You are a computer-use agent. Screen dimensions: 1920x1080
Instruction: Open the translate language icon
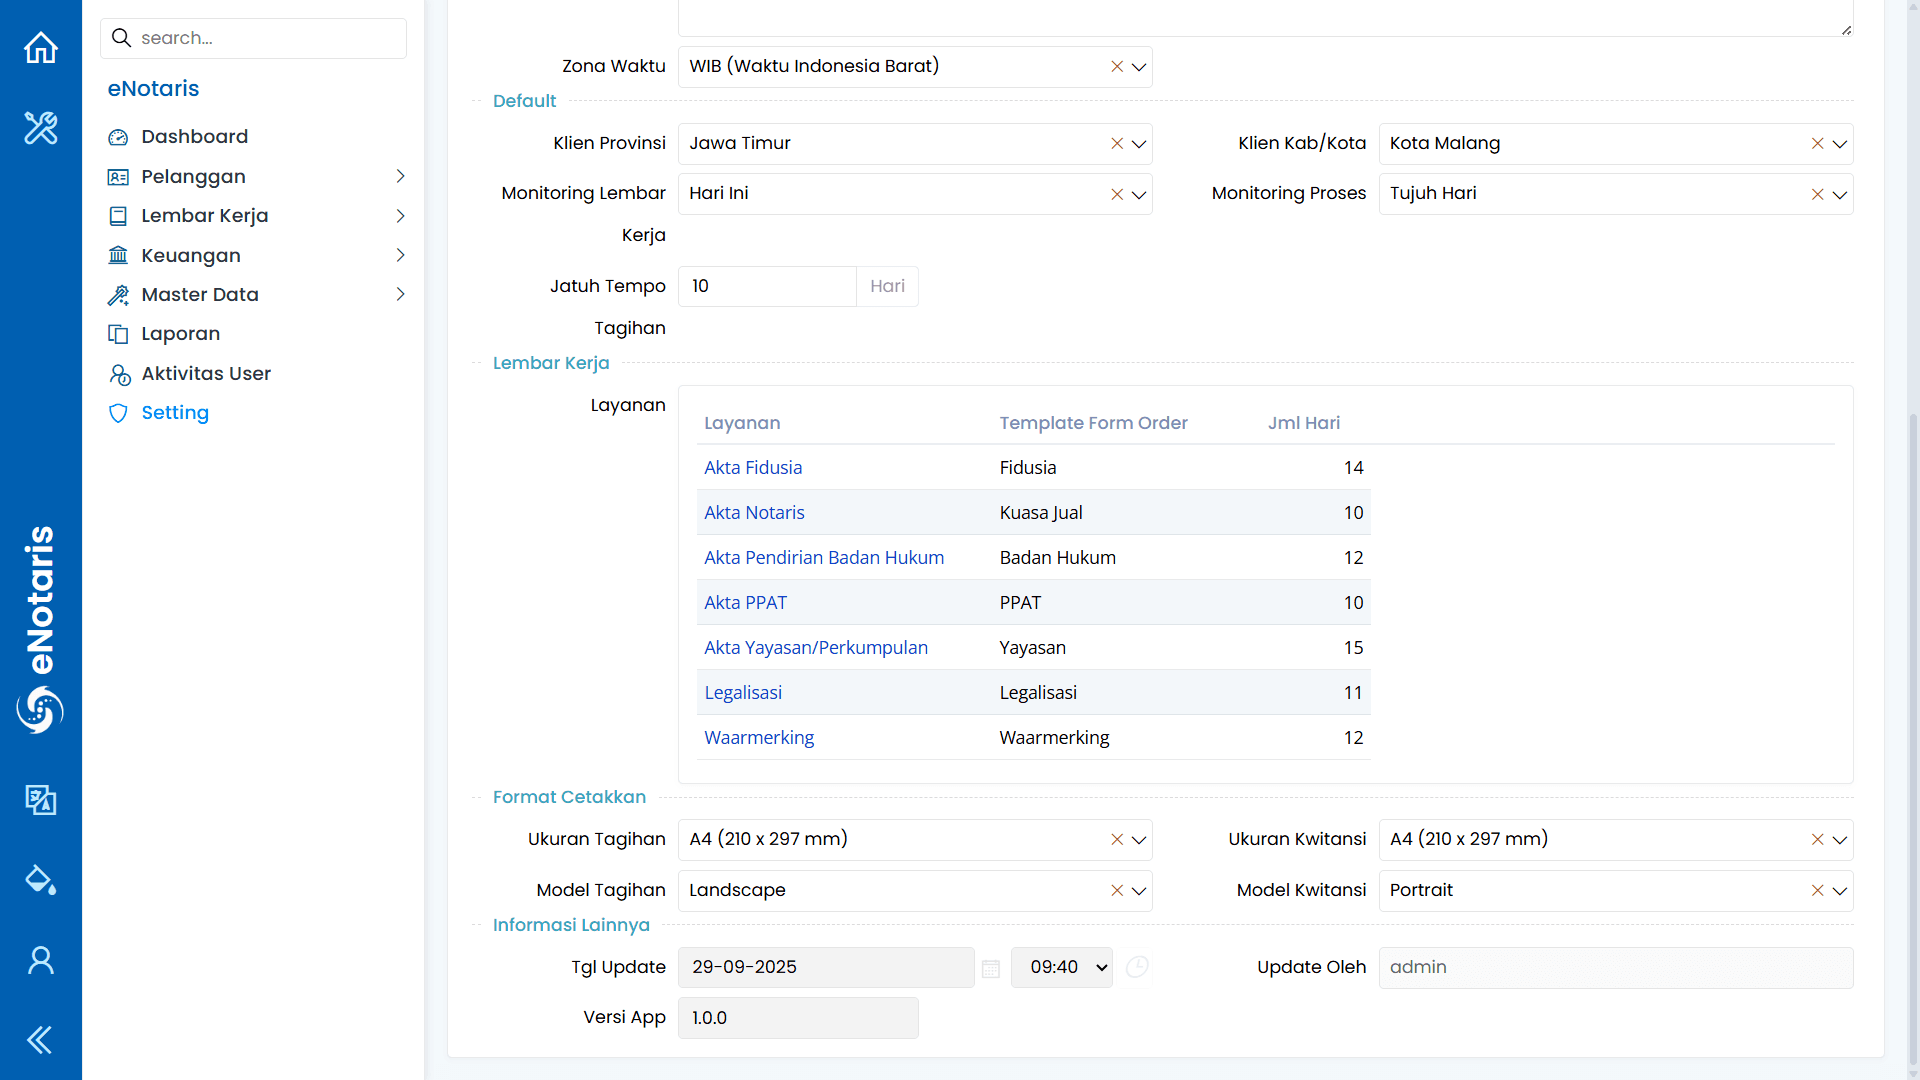[x=41, y=799]
